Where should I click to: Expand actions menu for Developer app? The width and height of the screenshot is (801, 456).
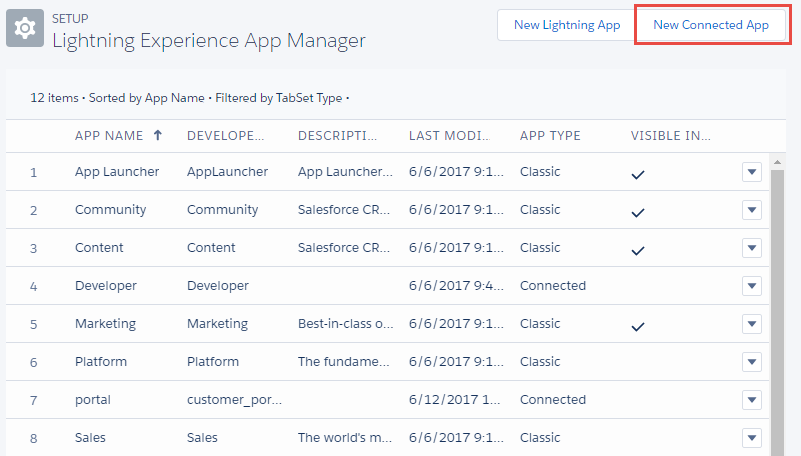(x=752, y=286)
